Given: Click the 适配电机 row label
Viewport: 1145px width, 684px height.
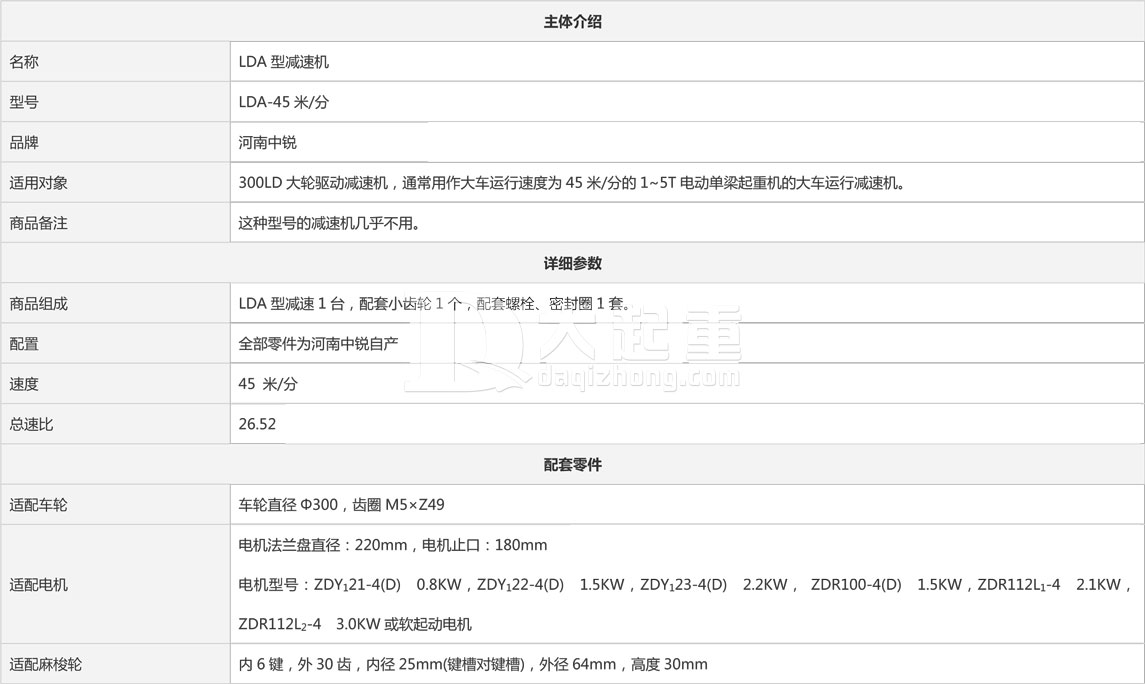Looking at the screenshot, I should [x=39, y=585].
